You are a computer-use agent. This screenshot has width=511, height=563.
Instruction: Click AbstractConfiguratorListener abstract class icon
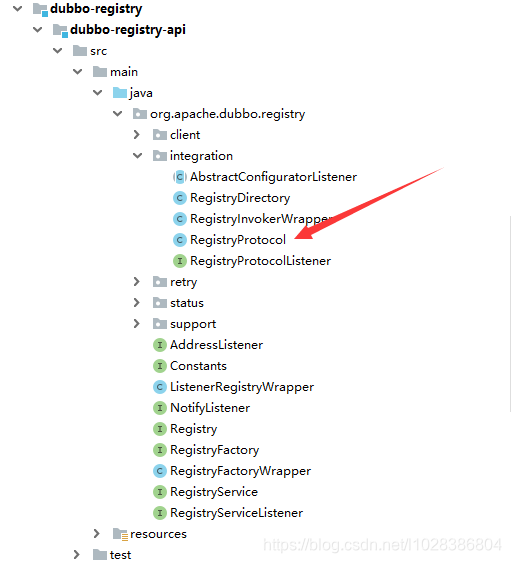[x=180, y=177]
